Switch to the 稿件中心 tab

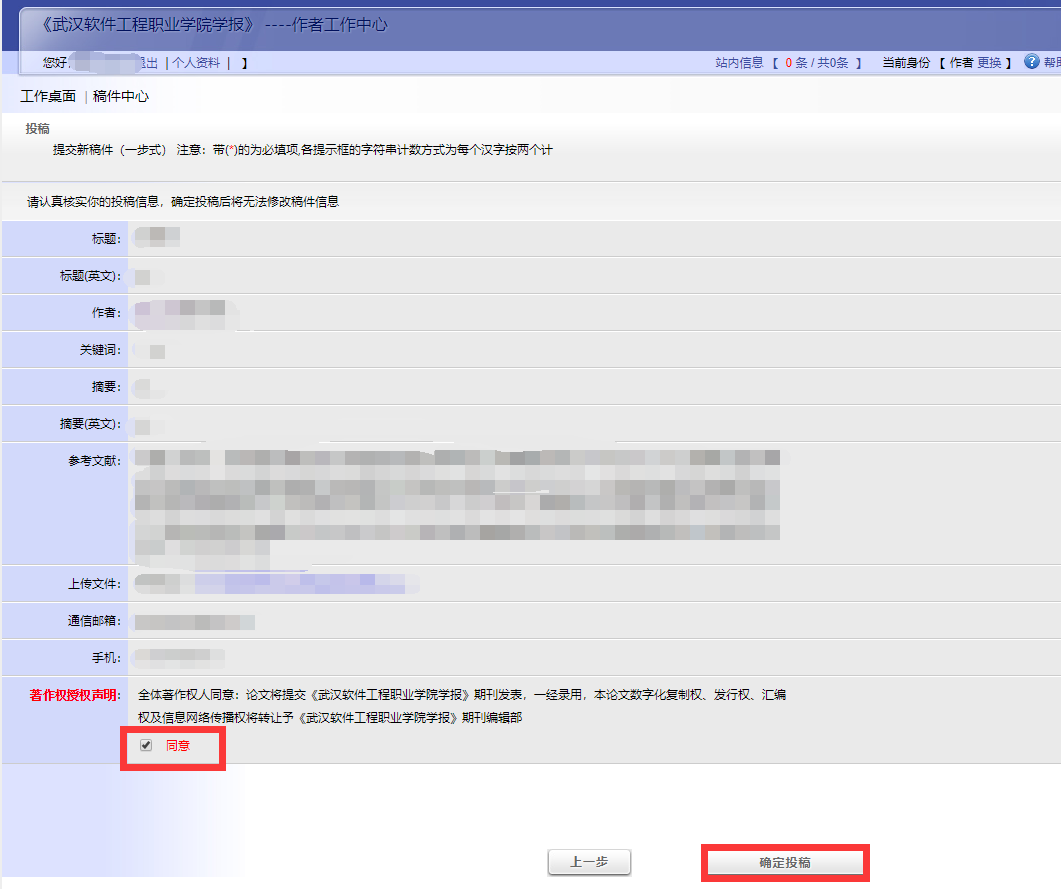click(121, 96)
